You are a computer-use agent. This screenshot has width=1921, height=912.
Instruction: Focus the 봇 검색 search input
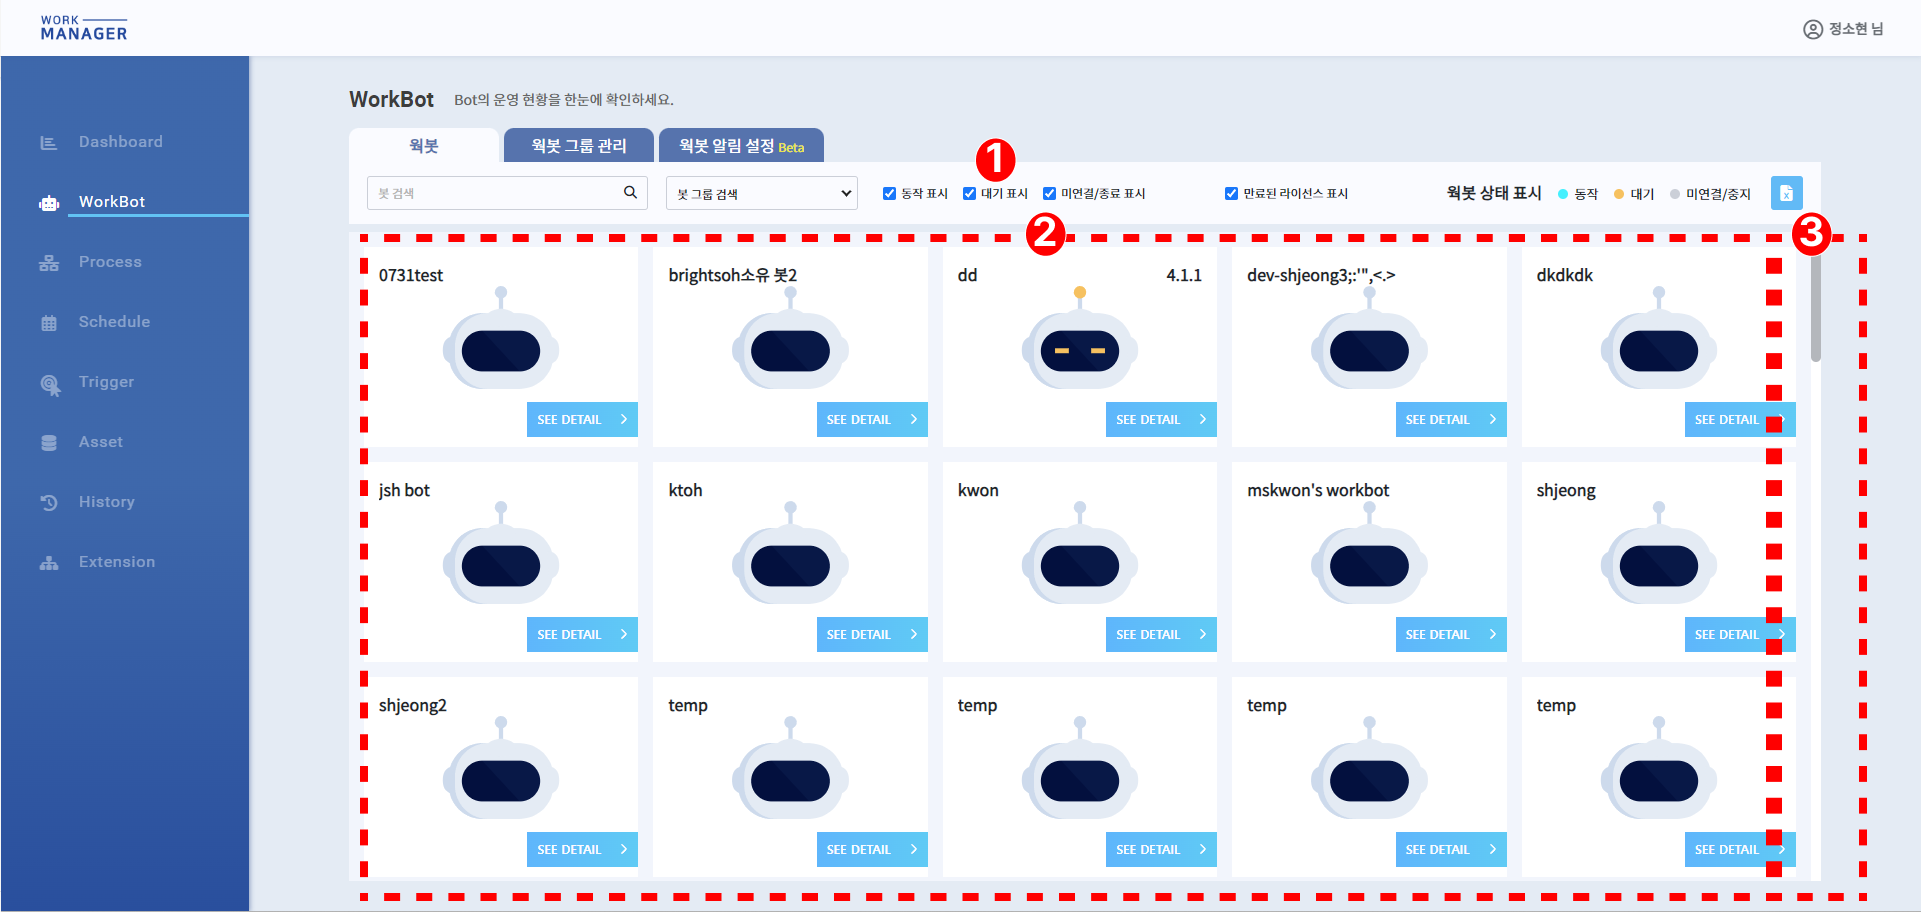point(507,193)
